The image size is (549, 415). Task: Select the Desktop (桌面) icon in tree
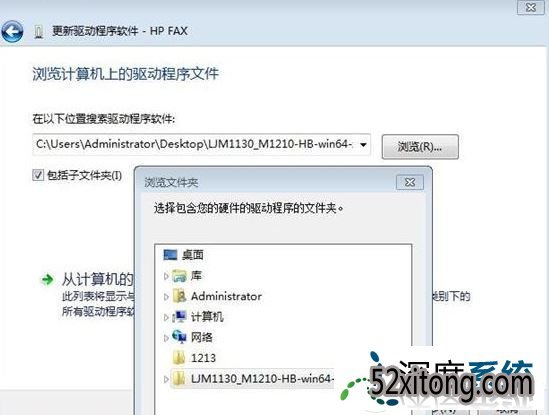tap(170, 255)
